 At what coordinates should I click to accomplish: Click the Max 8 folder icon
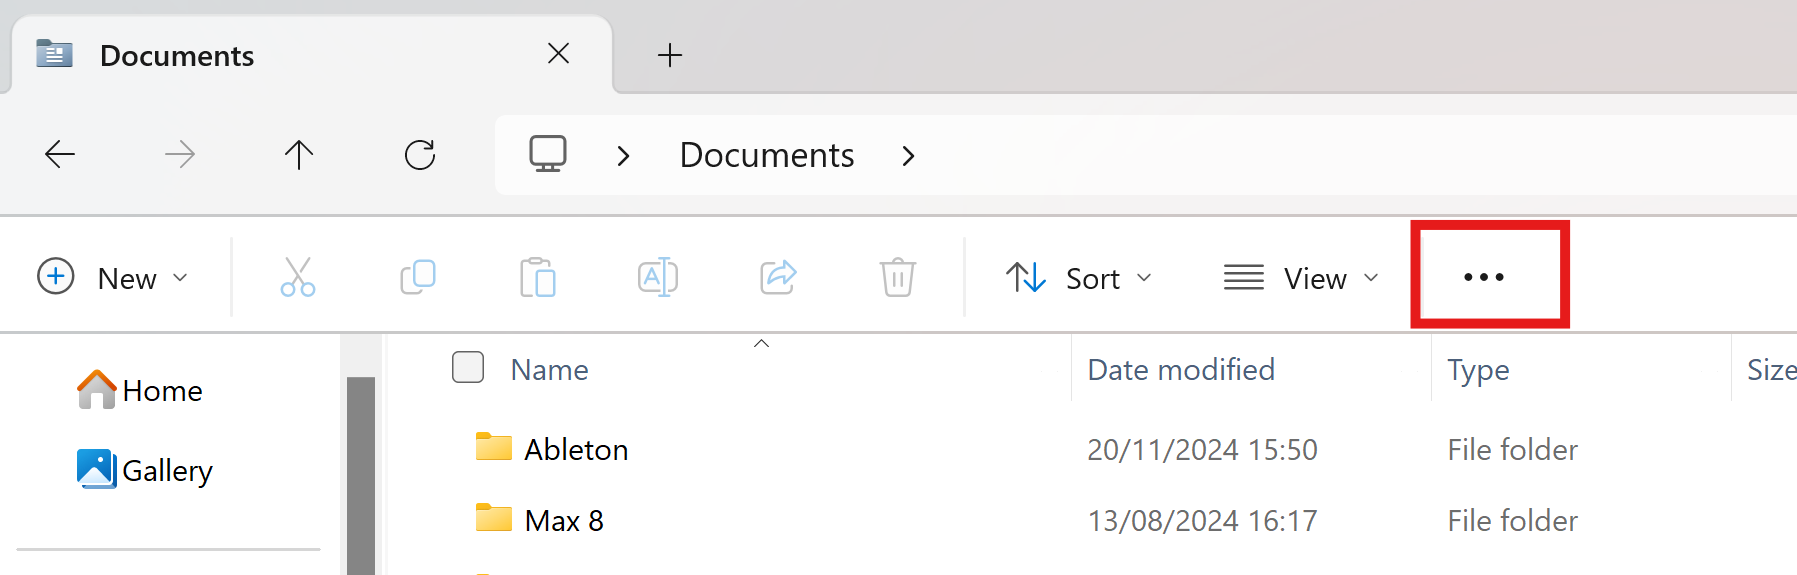point(494,518)
